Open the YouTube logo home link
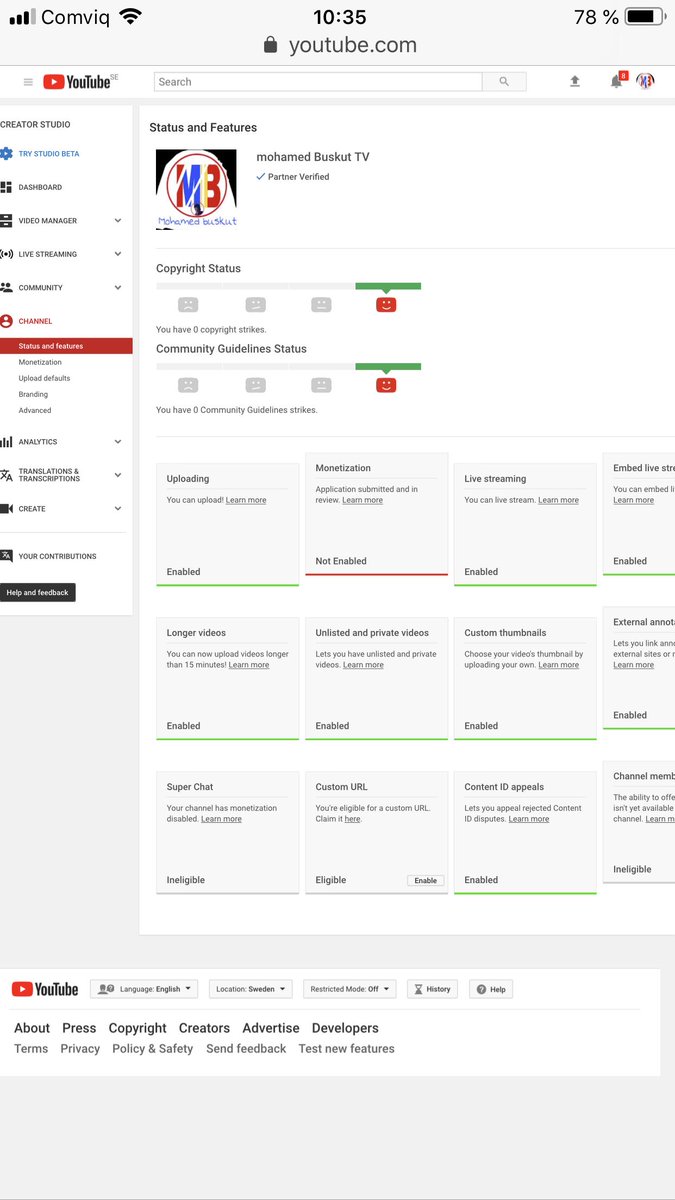 click(77, 82)
